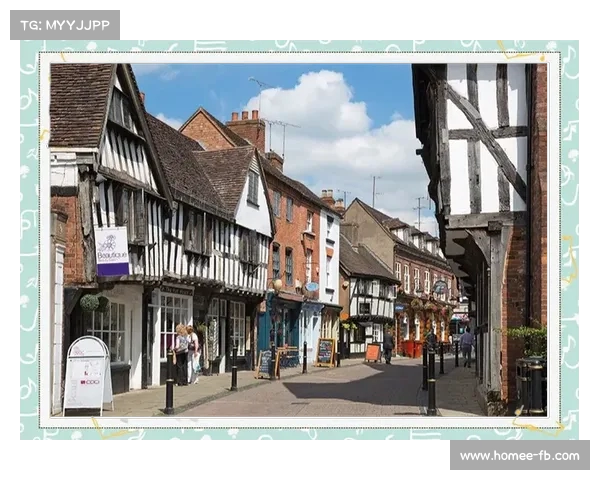Select the white sandwich board sign

tap(86, 376)
